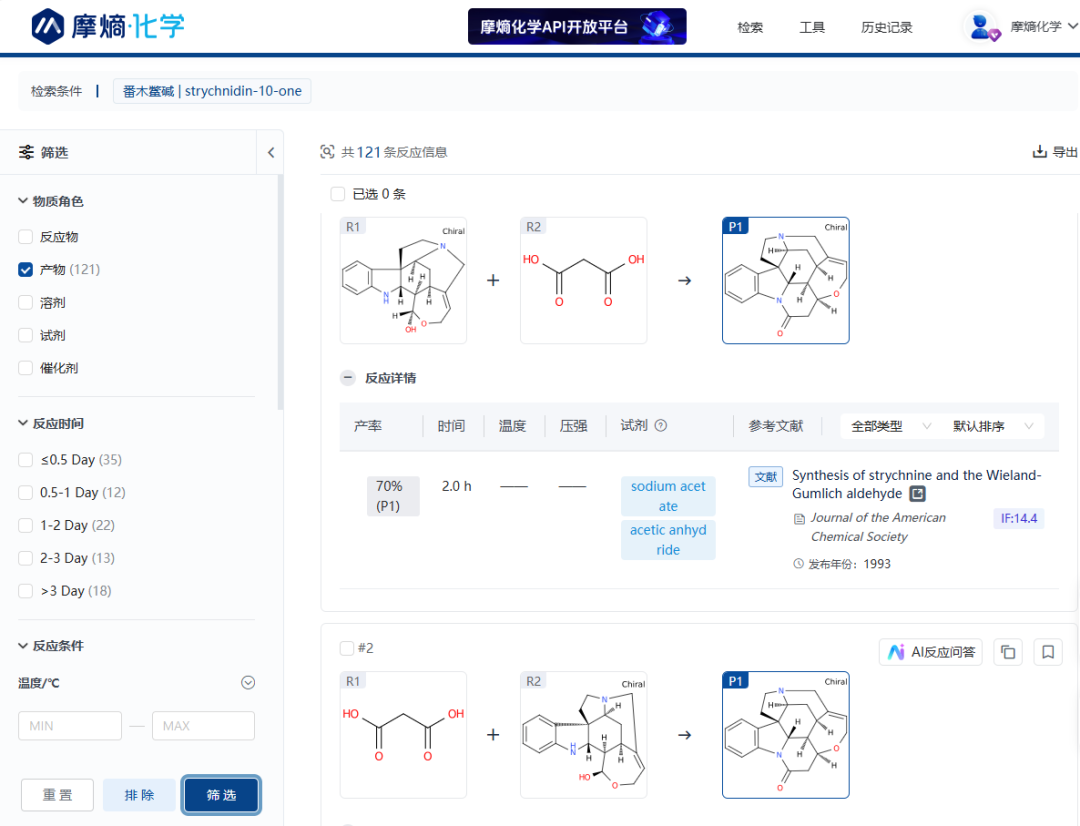The image size is (1080, 826).
Task: Collapse the filter sidebar with arrow icon
Action: [x=270, y=153]
